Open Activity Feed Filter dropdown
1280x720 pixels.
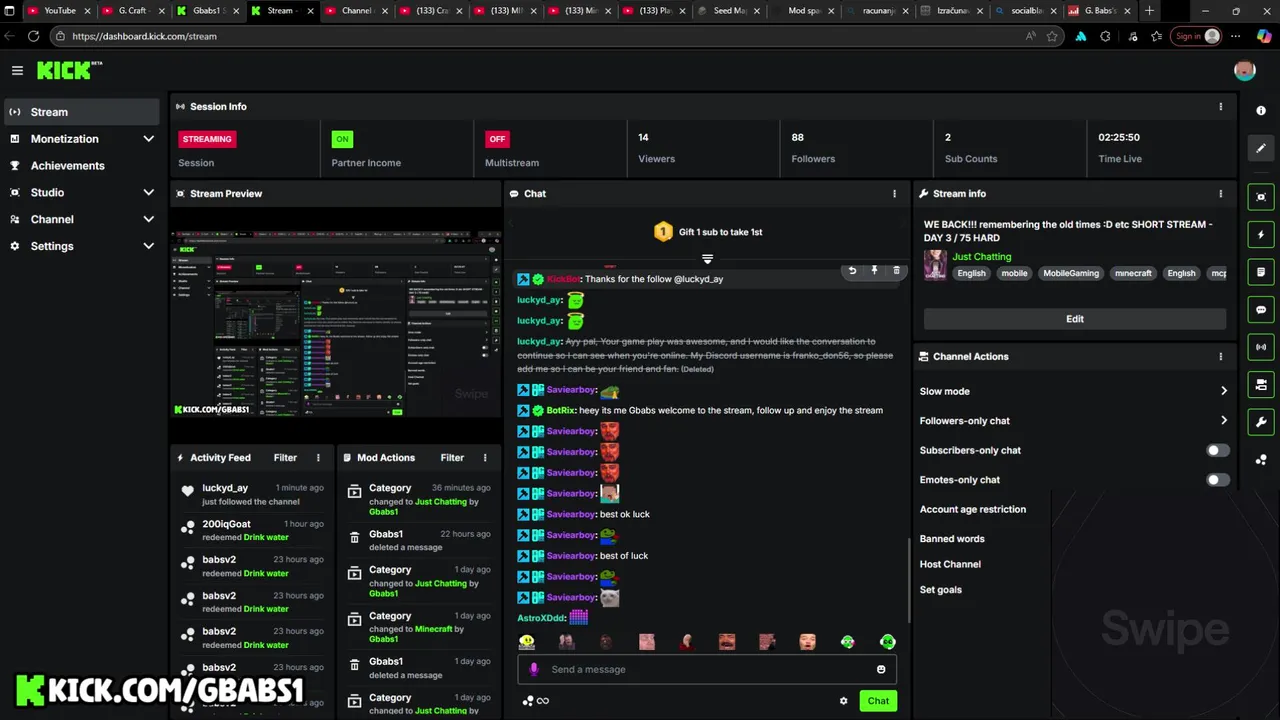(x=285, y=457)
